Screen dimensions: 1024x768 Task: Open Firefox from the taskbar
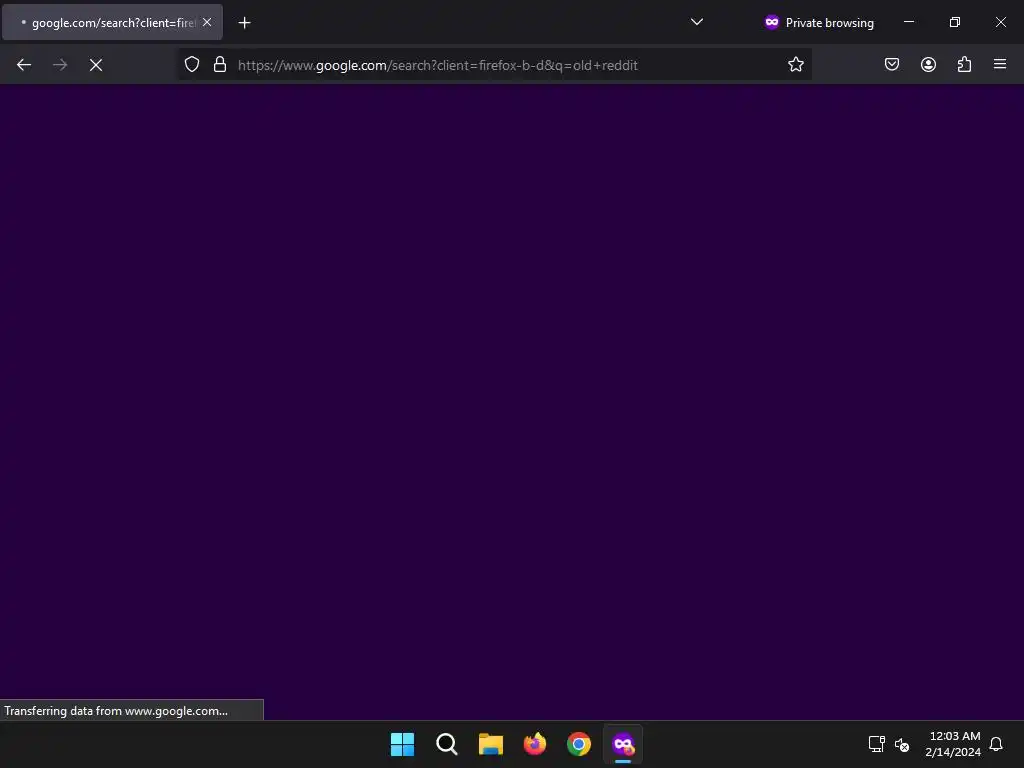tap(535, 744)
